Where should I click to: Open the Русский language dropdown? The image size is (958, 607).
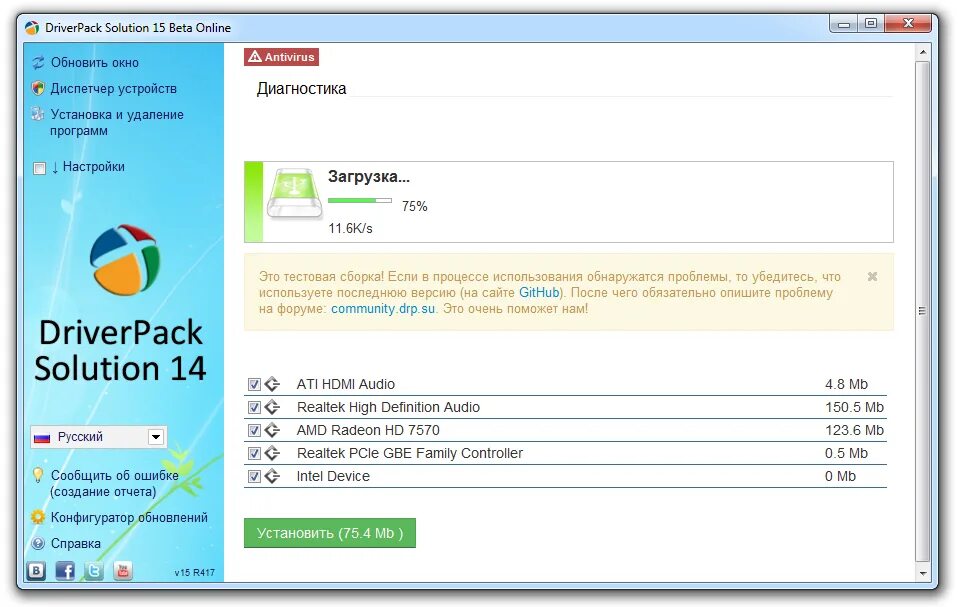coord(98,437)
